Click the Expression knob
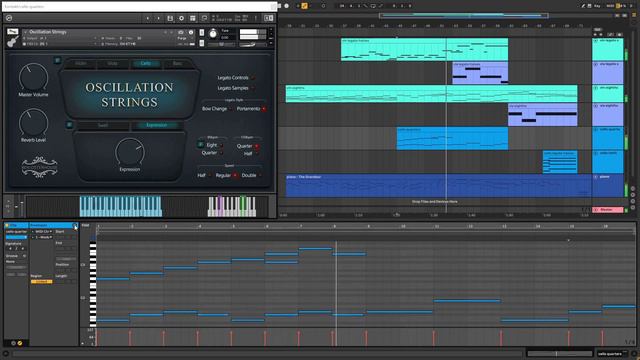Viewport: 640px width, 360px height. click(x=130, y=152)
